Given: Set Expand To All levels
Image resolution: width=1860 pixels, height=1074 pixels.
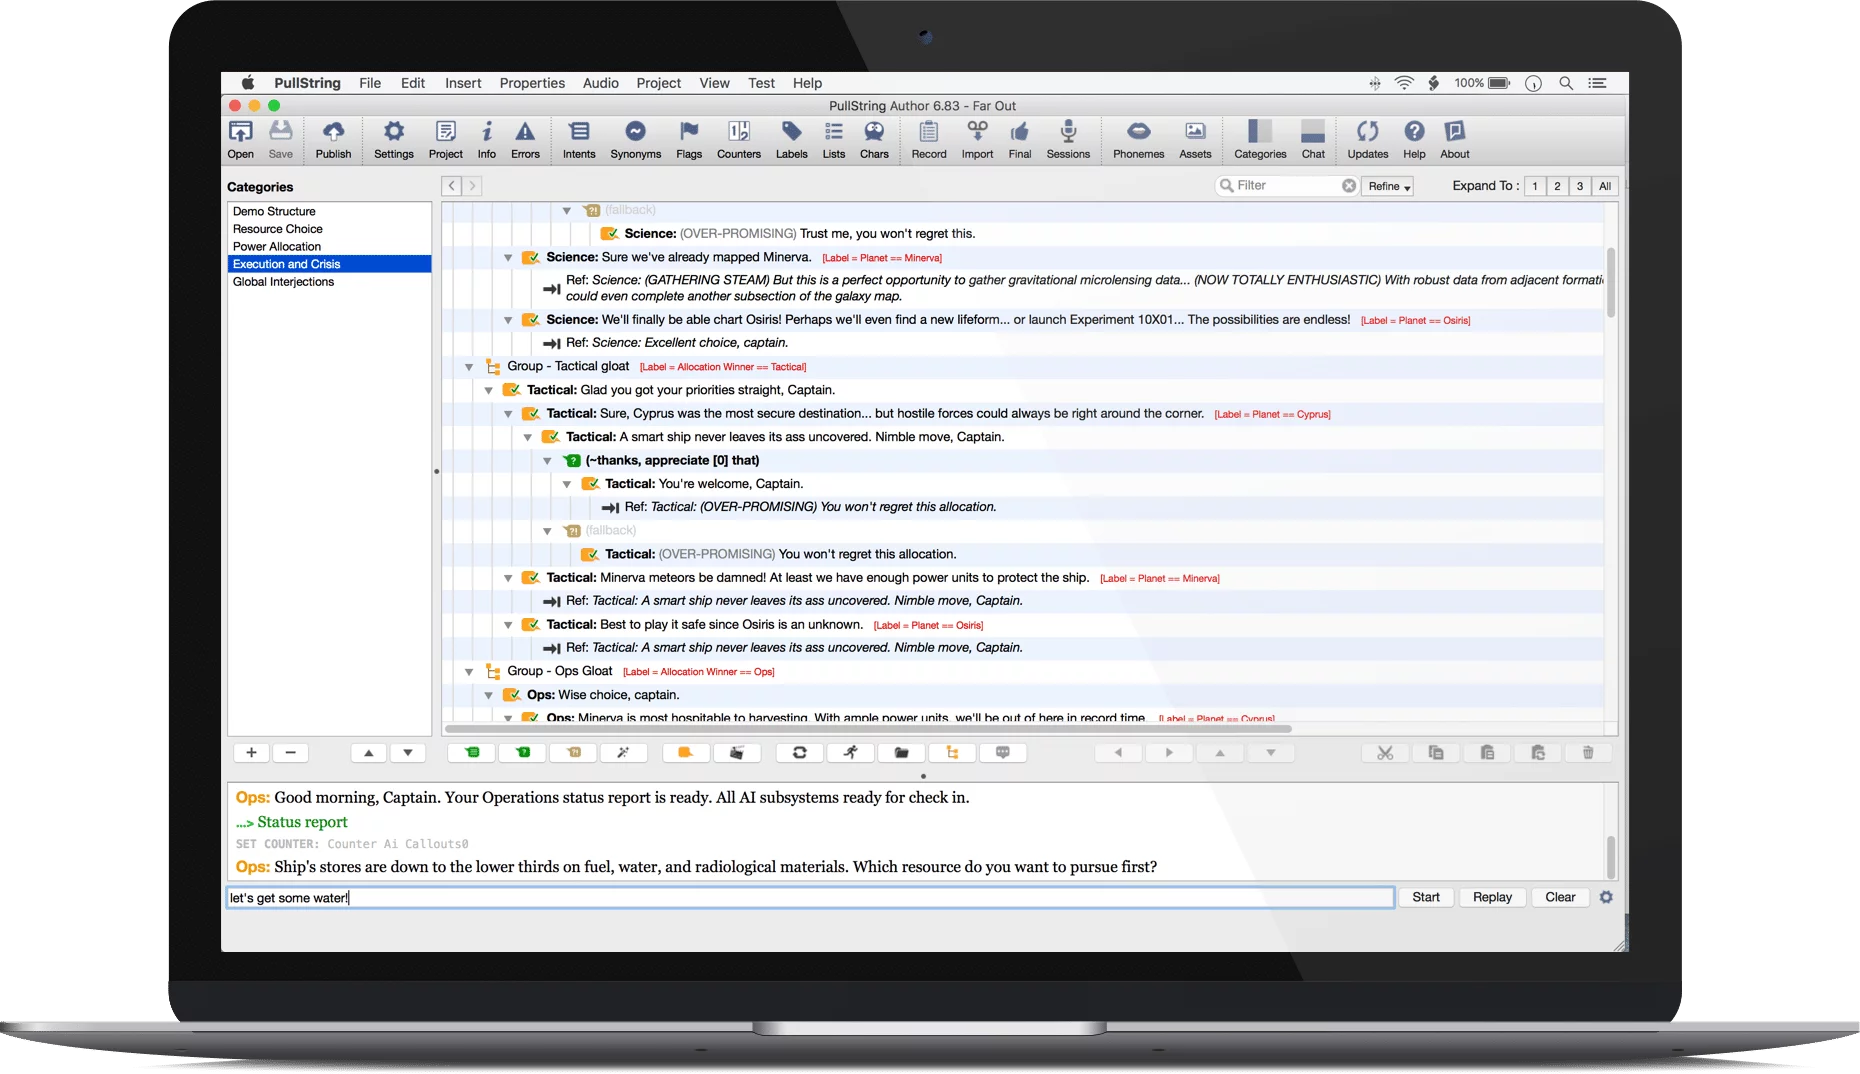Looking at the screenshot, I should click(1605, 186).
